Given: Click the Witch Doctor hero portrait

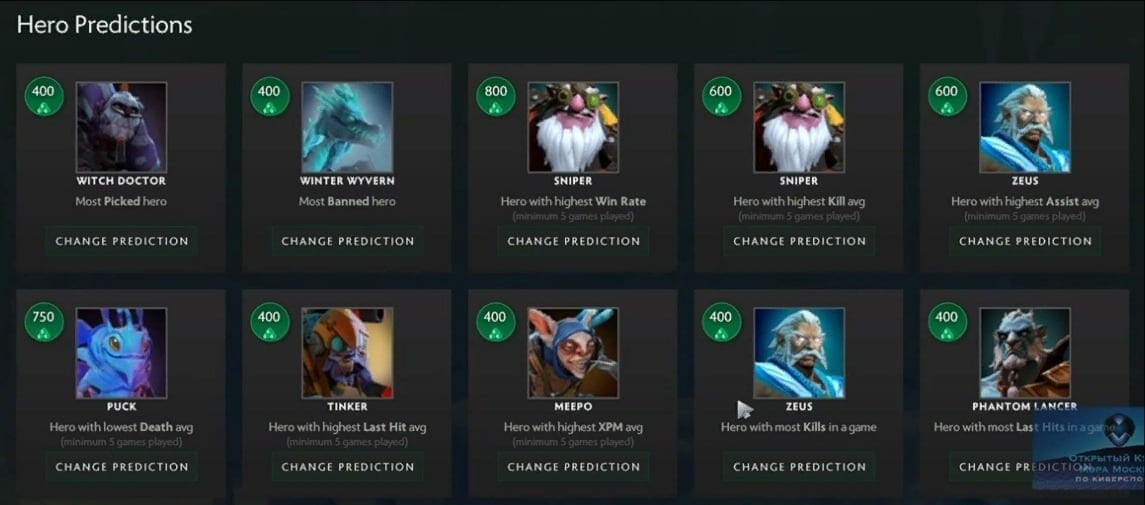Looking at the screenshot, I should pyautogui.click(x=121, y=127).
